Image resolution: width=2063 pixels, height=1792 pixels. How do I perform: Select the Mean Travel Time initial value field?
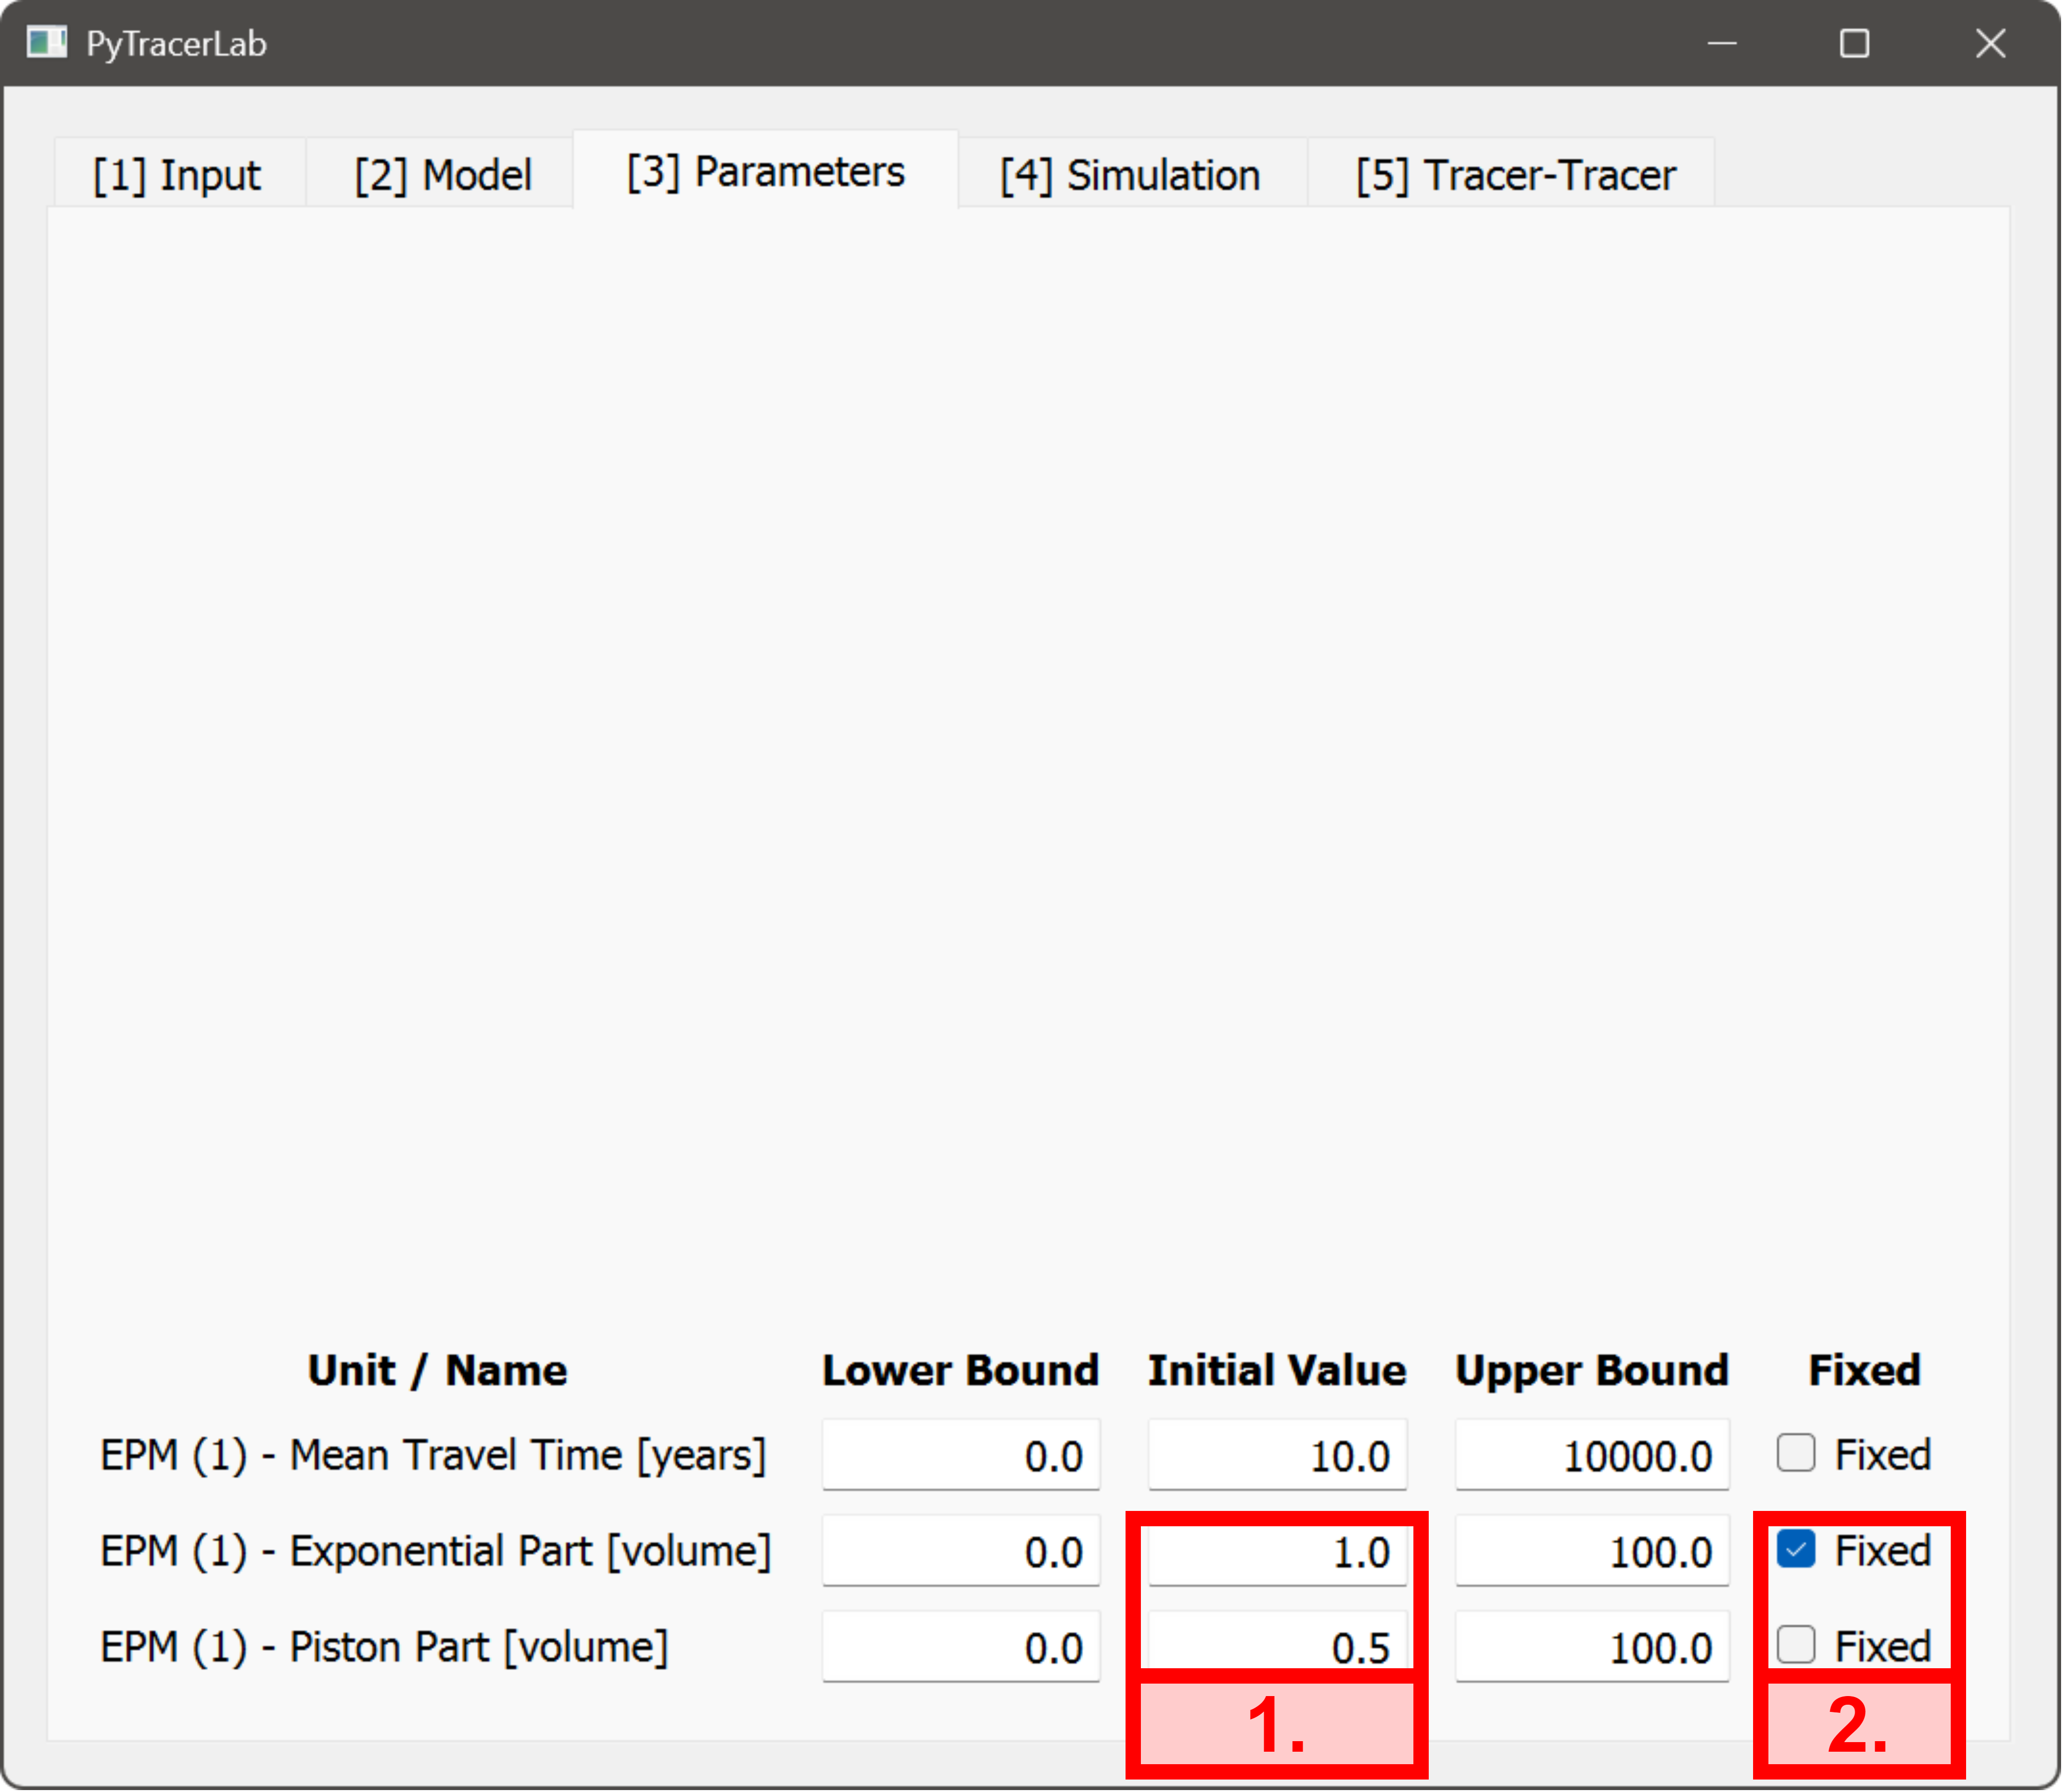1276,1455
